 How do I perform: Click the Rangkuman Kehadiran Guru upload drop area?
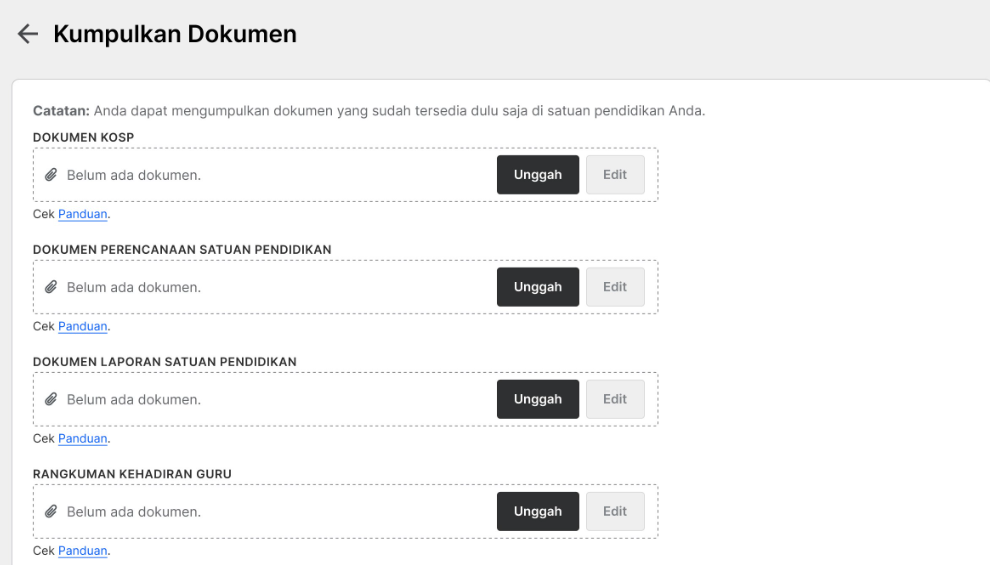pyautogui.click(x=345, y=511)
